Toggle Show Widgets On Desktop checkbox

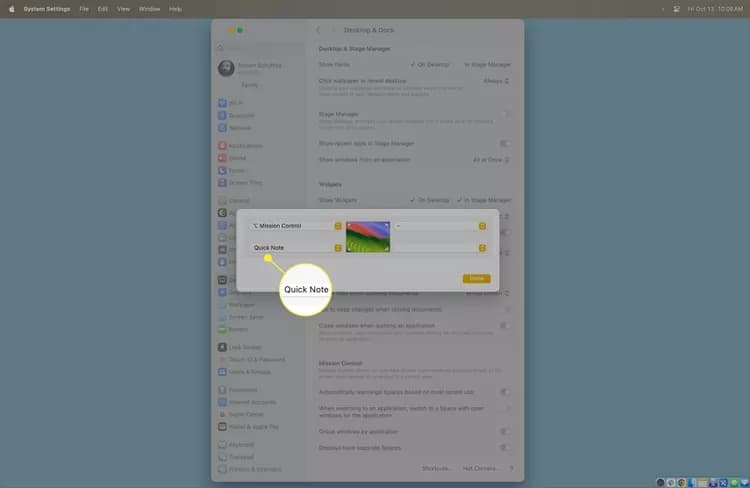(x=412, y=200)
